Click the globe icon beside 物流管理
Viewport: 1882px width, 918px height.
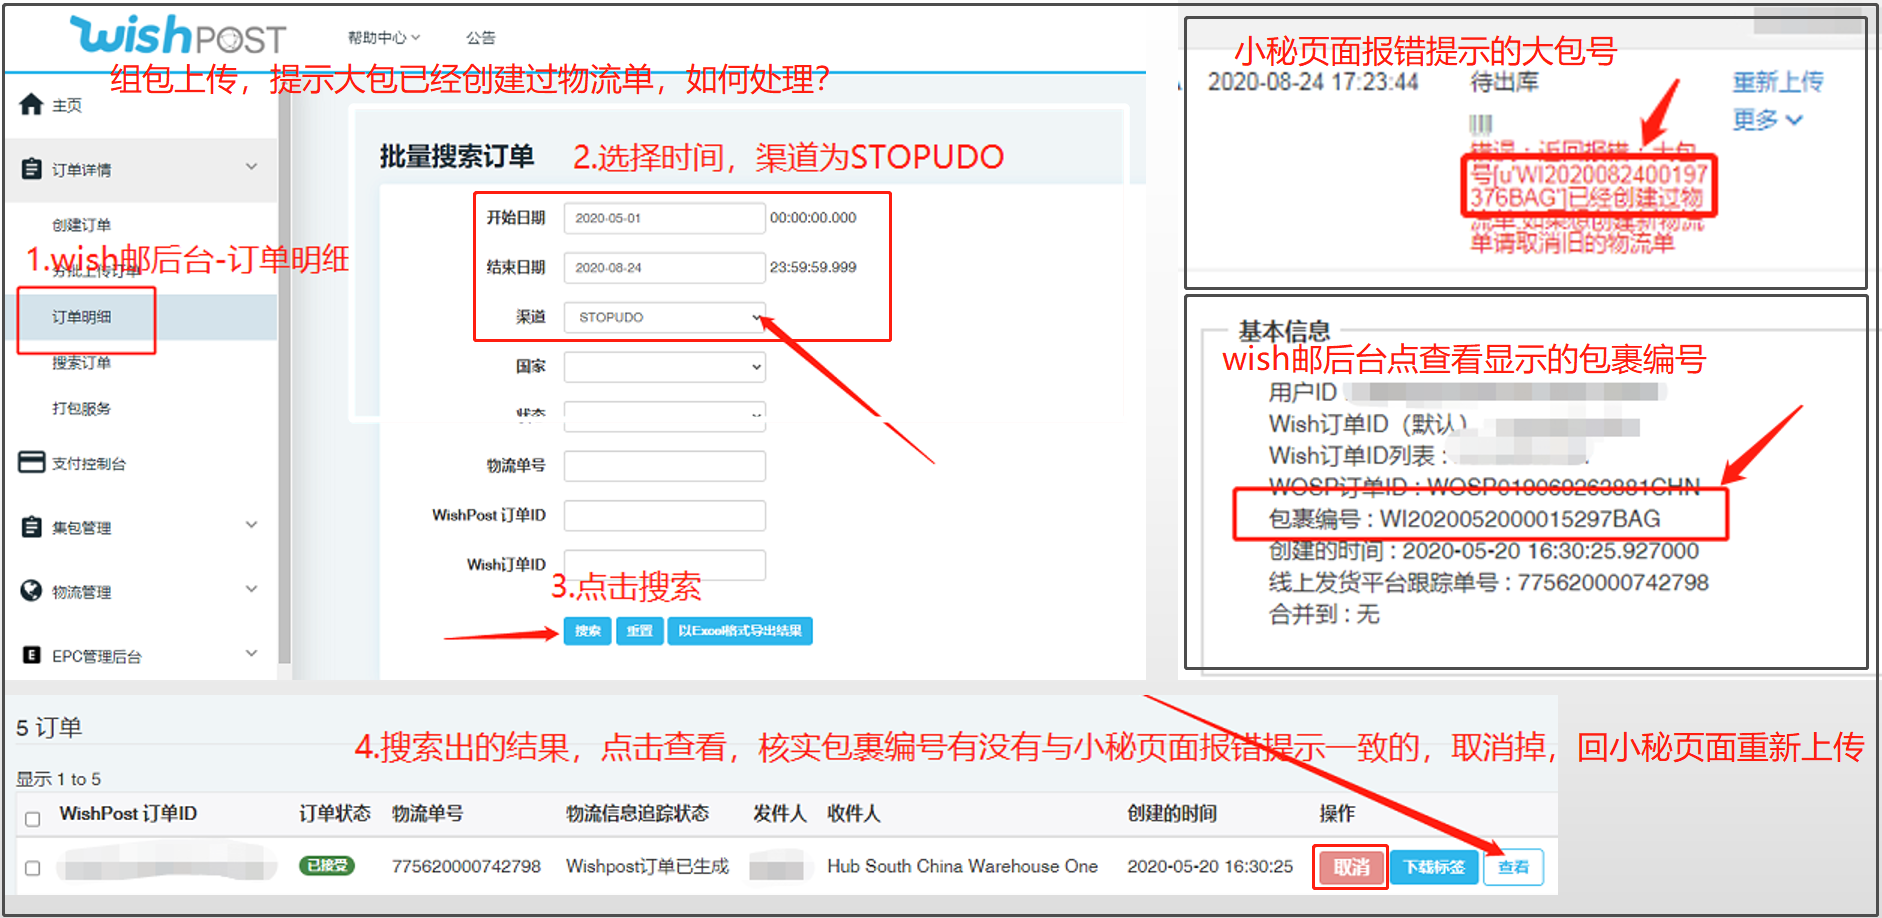point(31,590)
